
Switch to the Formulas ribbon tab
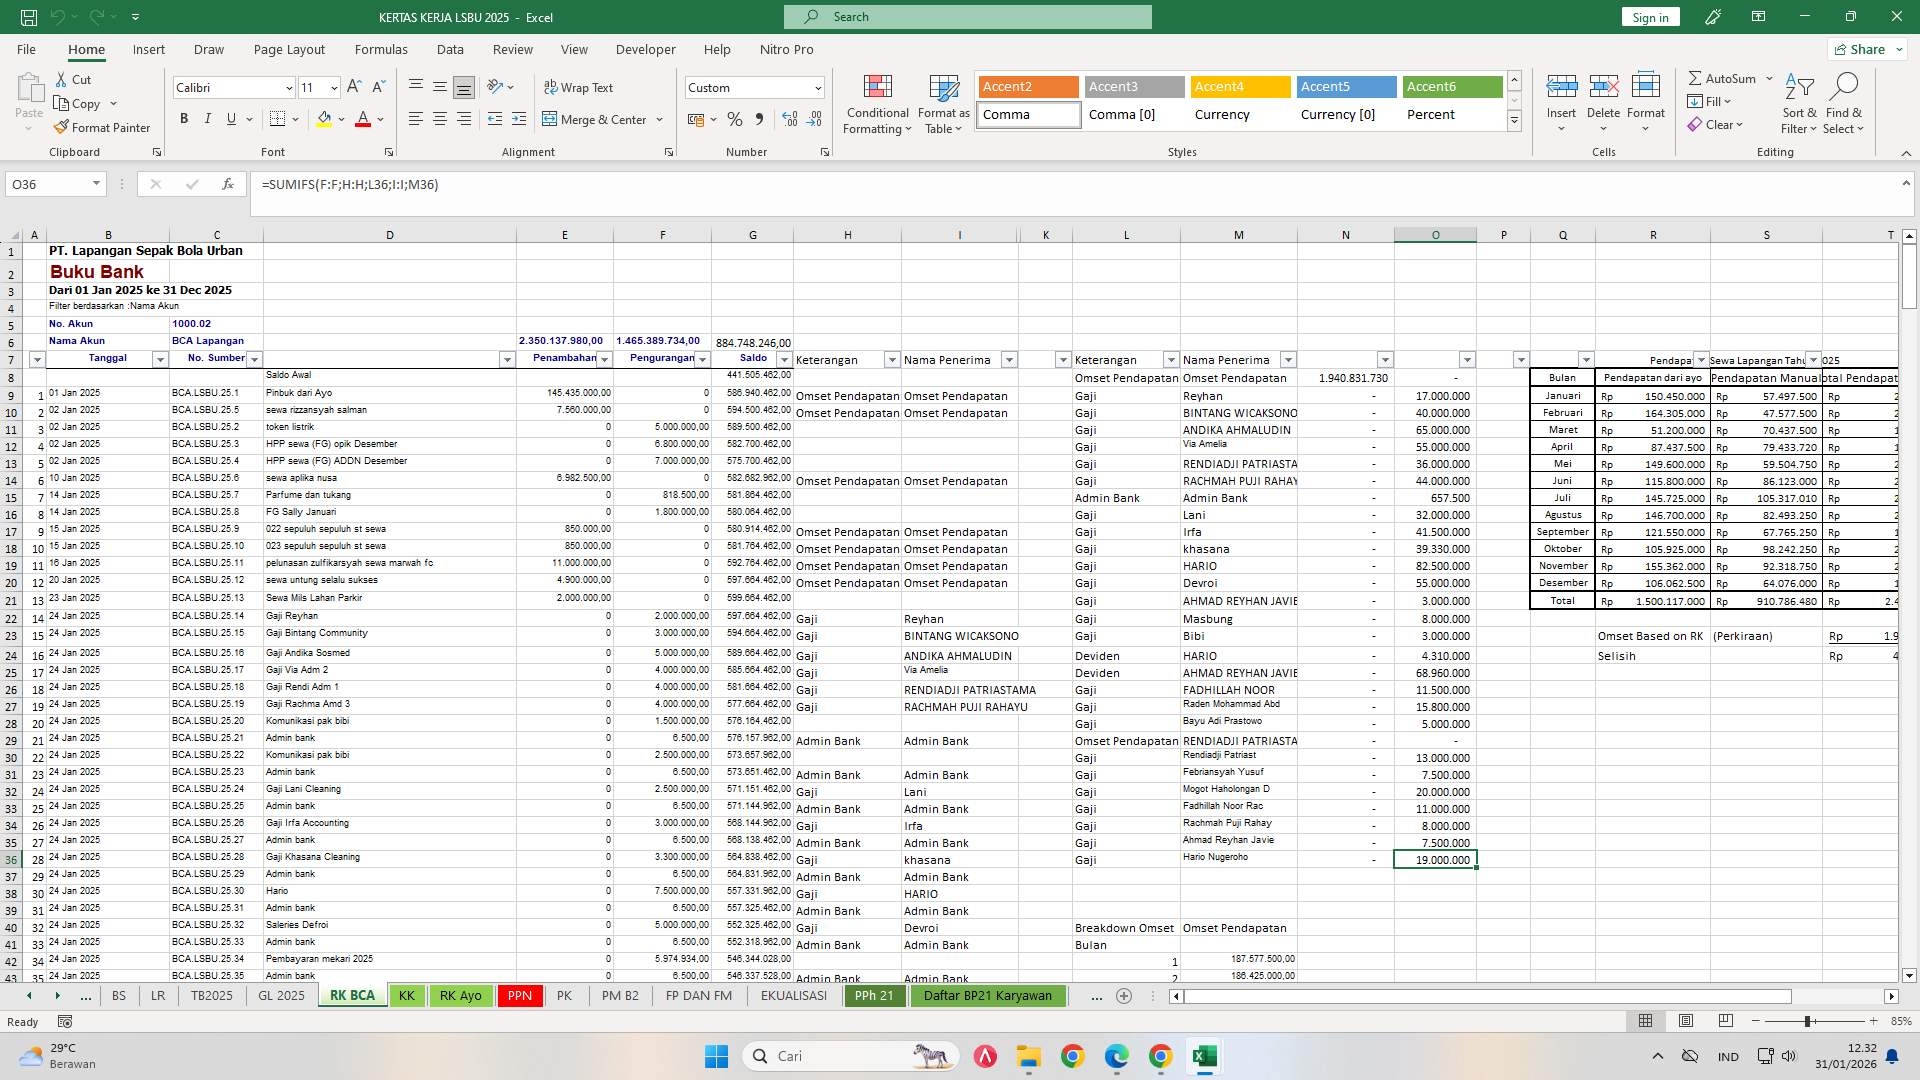[381, 49]
